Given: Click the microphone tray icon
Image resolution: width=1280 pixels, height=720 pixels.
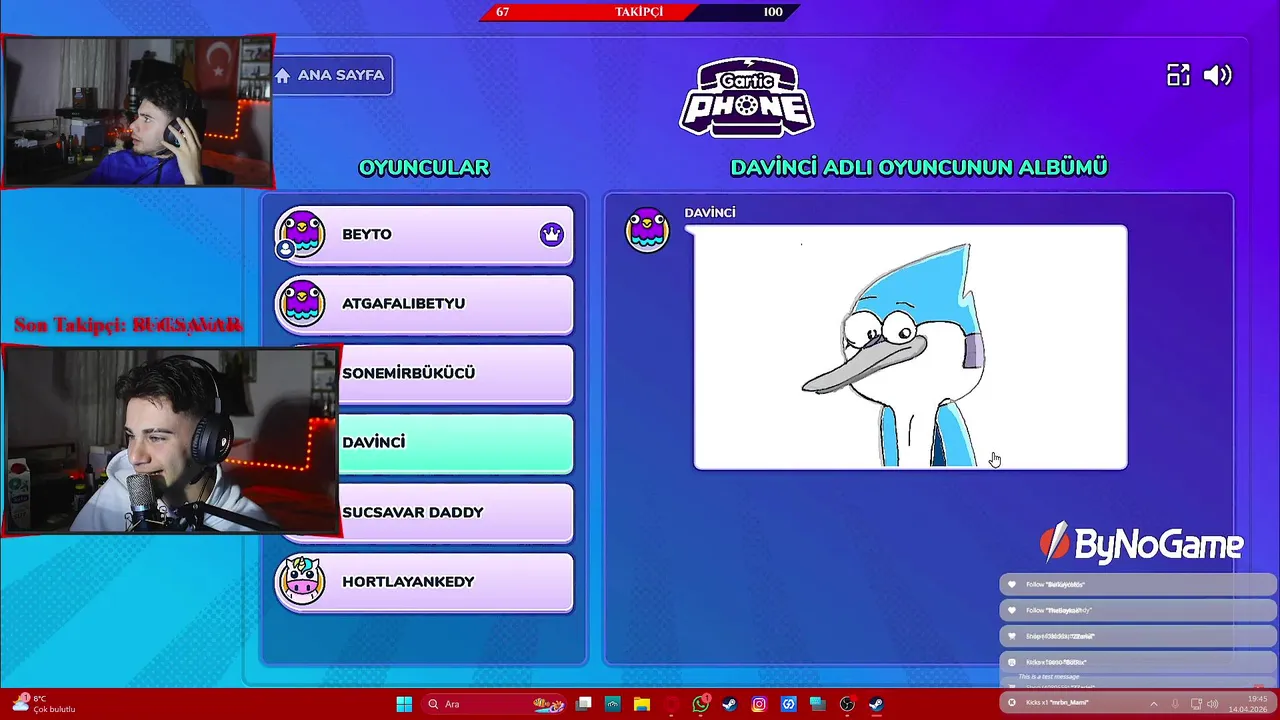Looking at the screenshot, I should pos(1175,704).
